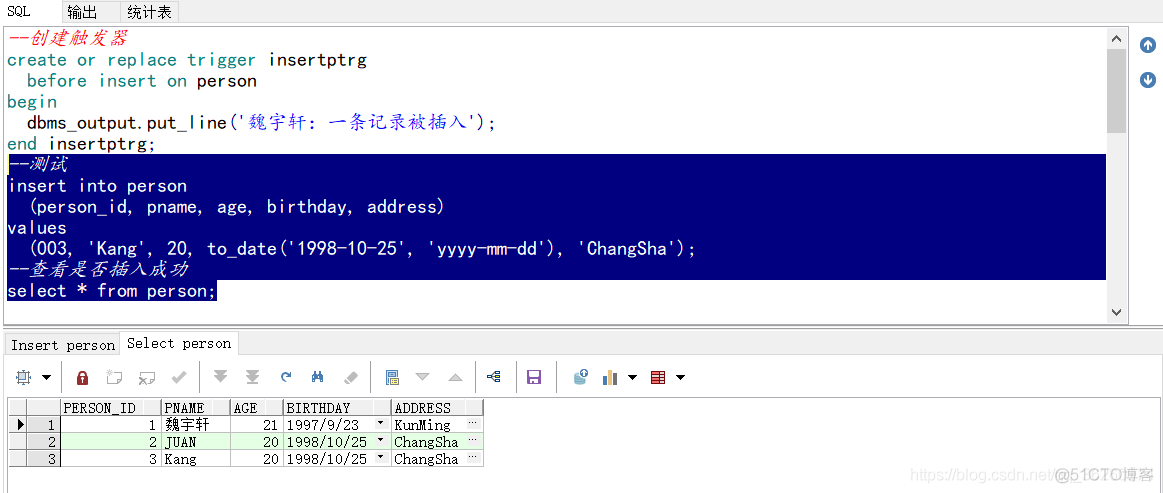Image resolution: width=1163 pixels, height=493 pixels.
Task: Select row 3 via its row number
Action: [44, 459]
